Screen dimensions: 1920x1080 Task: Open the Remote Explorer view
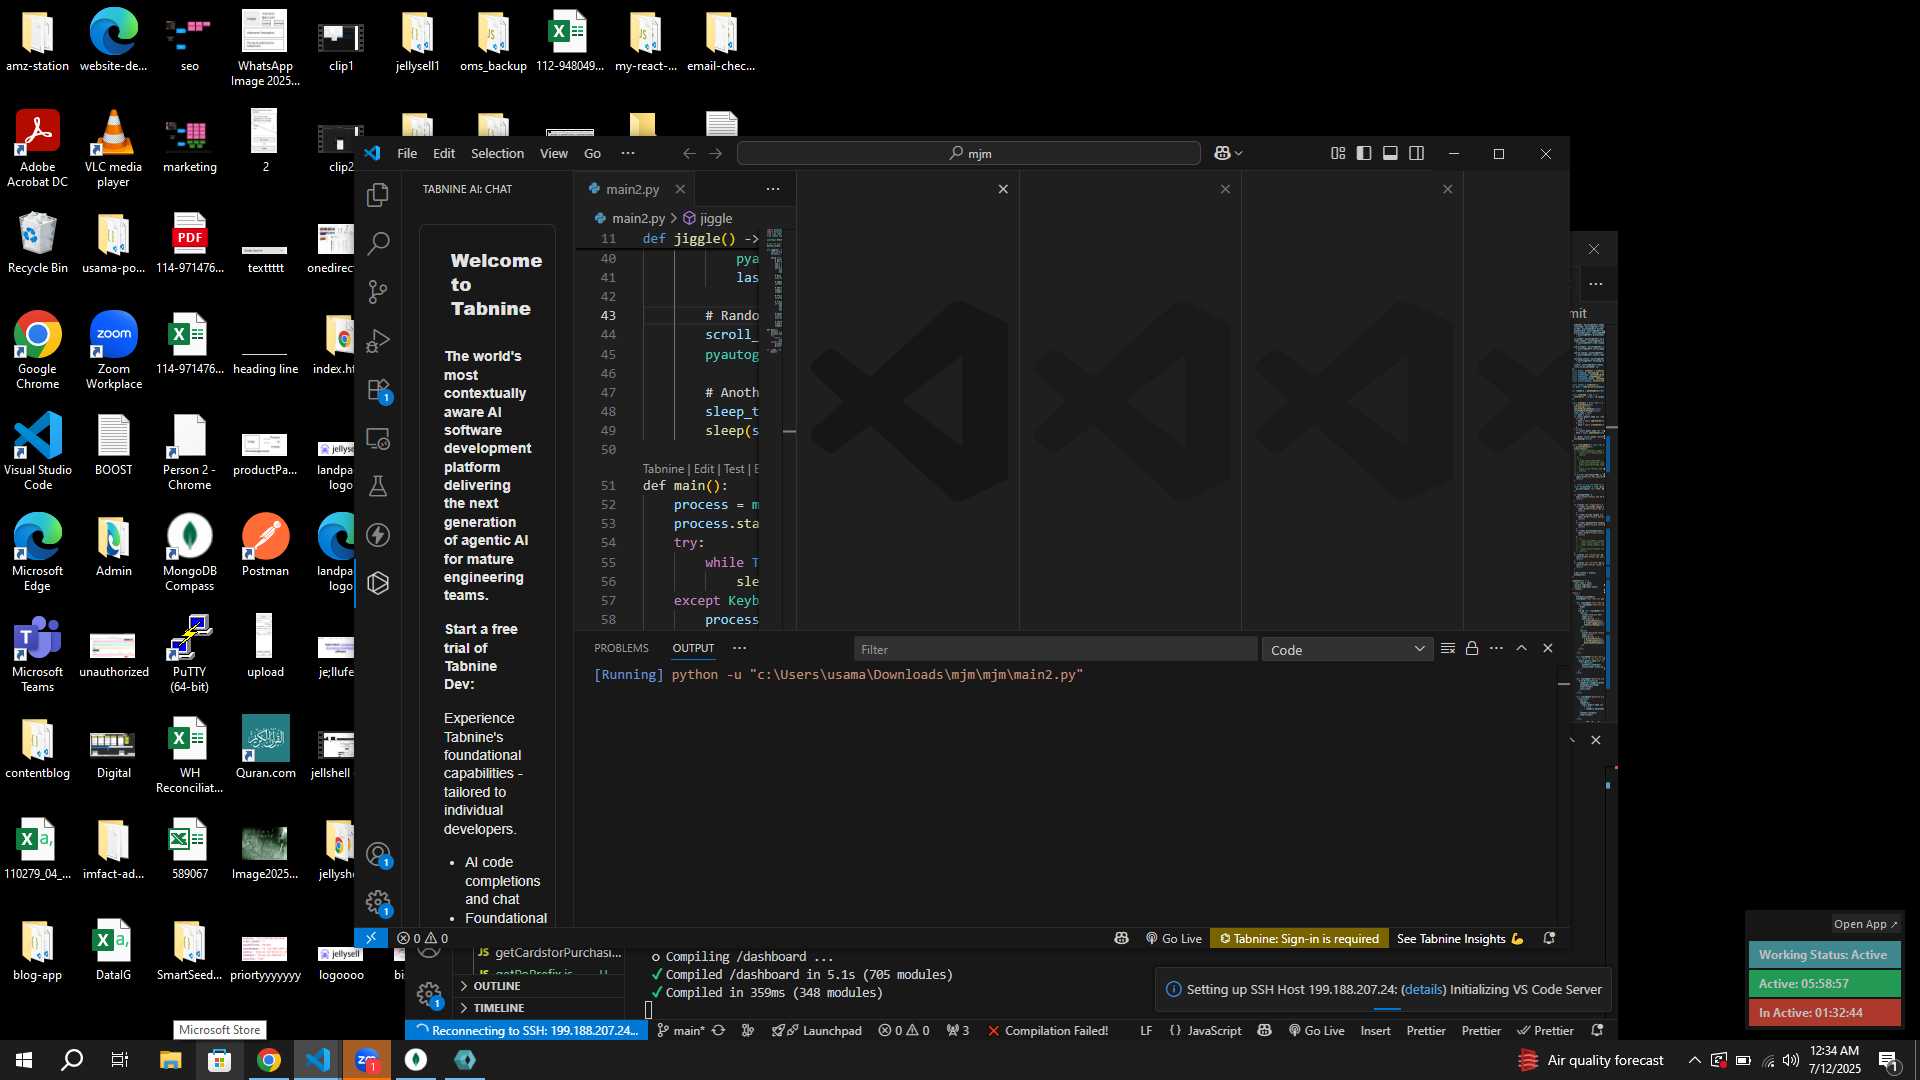(x=378, y=438)
